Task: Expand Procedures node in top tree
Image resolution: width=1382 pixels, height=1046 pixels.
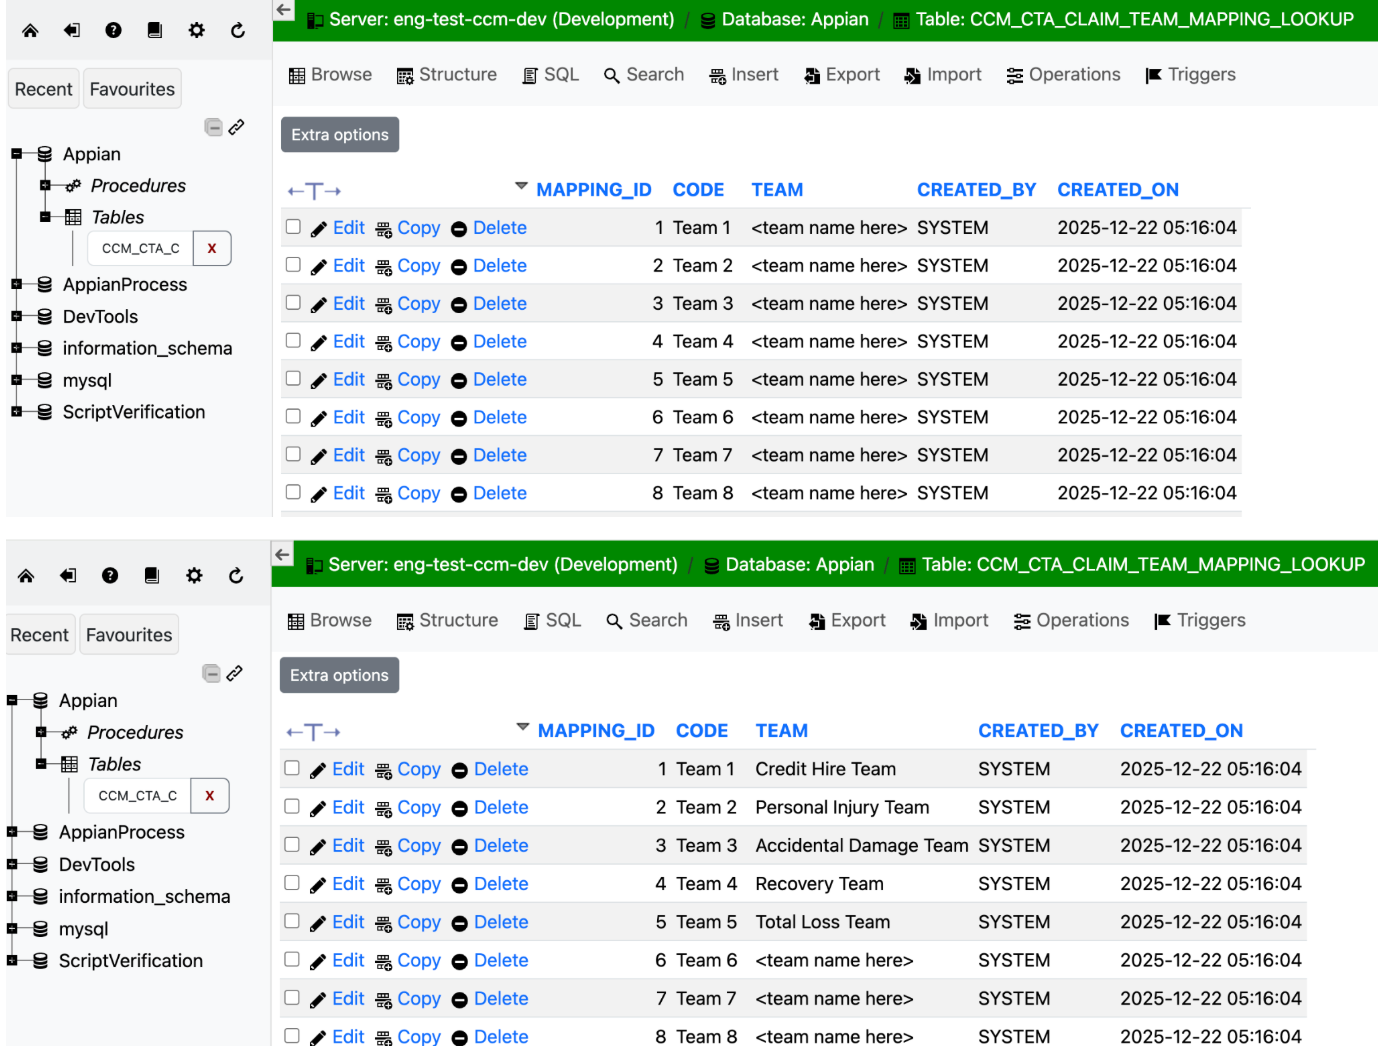Action: pyautogui.click(x=45, y=185)
